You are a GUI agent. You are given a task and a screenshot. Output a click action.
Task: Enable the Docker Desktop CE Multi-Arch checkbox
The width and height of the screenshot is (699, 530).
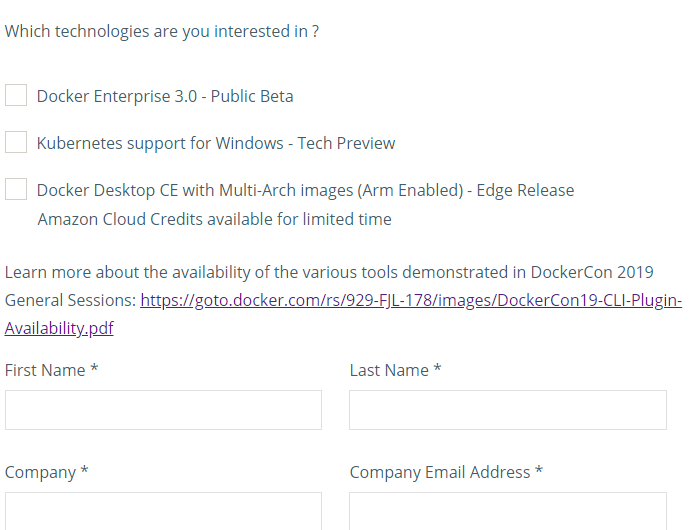click(16, 190)
